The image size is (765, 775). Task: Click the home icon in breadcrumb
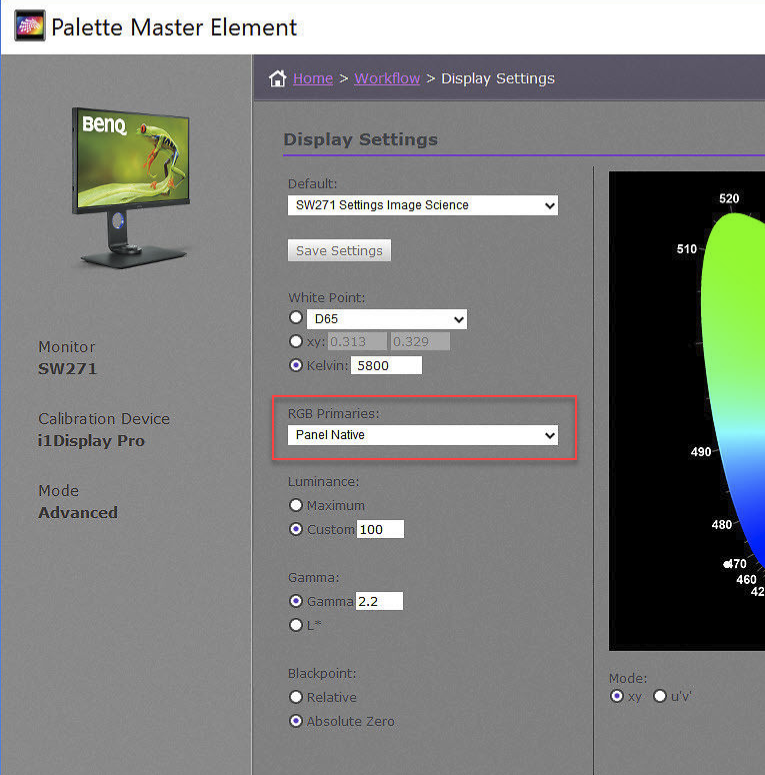click(x=278, y=78)
